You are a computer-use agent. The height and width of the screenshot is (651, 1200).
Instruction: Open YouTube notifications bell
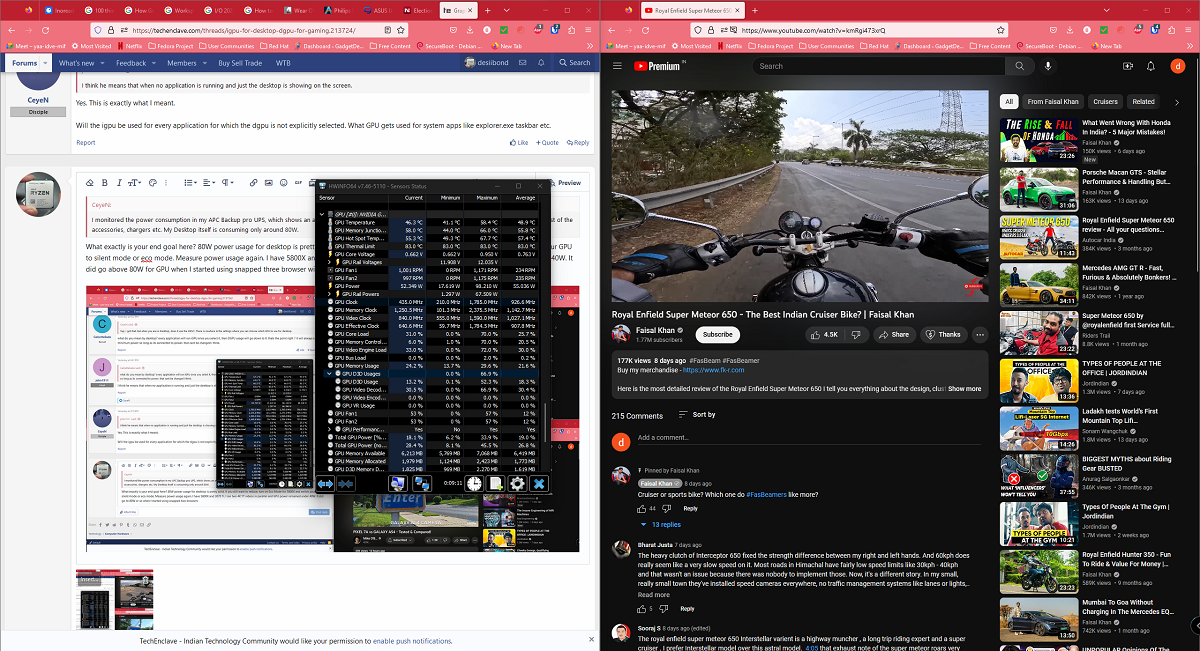click(1153, 66)
